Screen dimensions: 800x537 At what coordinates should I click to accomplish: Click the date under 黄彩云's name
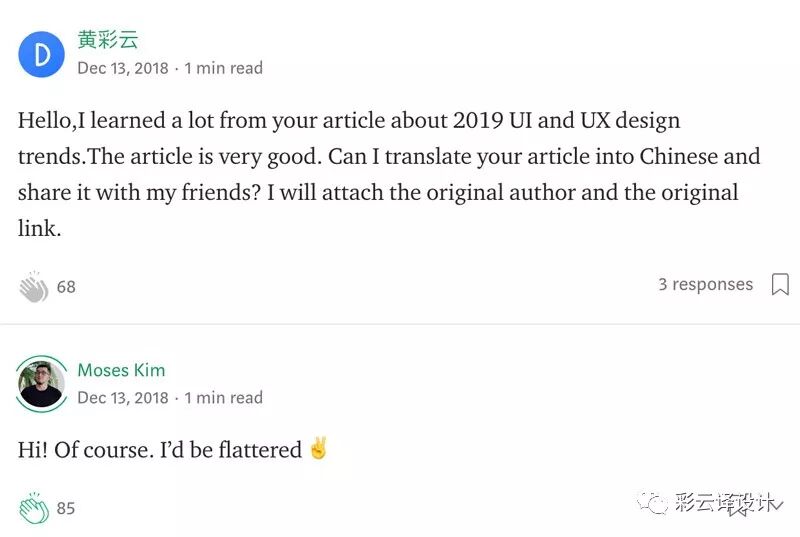(x=123, y=68)
